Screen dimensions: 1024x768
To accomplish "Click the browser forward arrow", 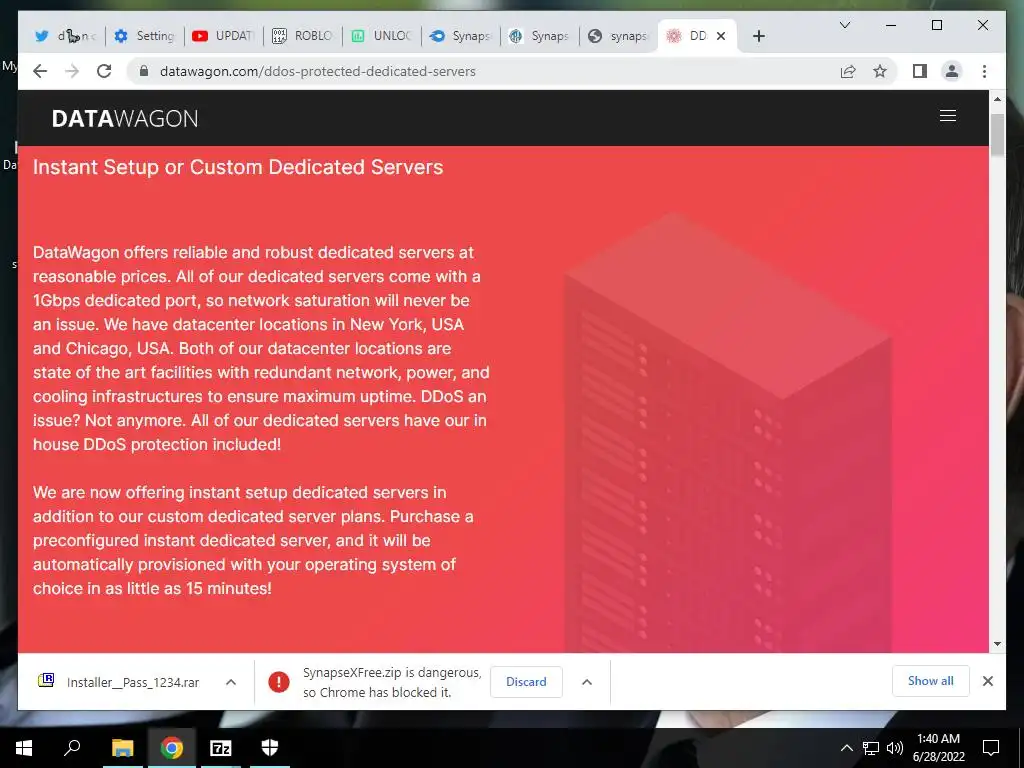I will coord(72,71).
